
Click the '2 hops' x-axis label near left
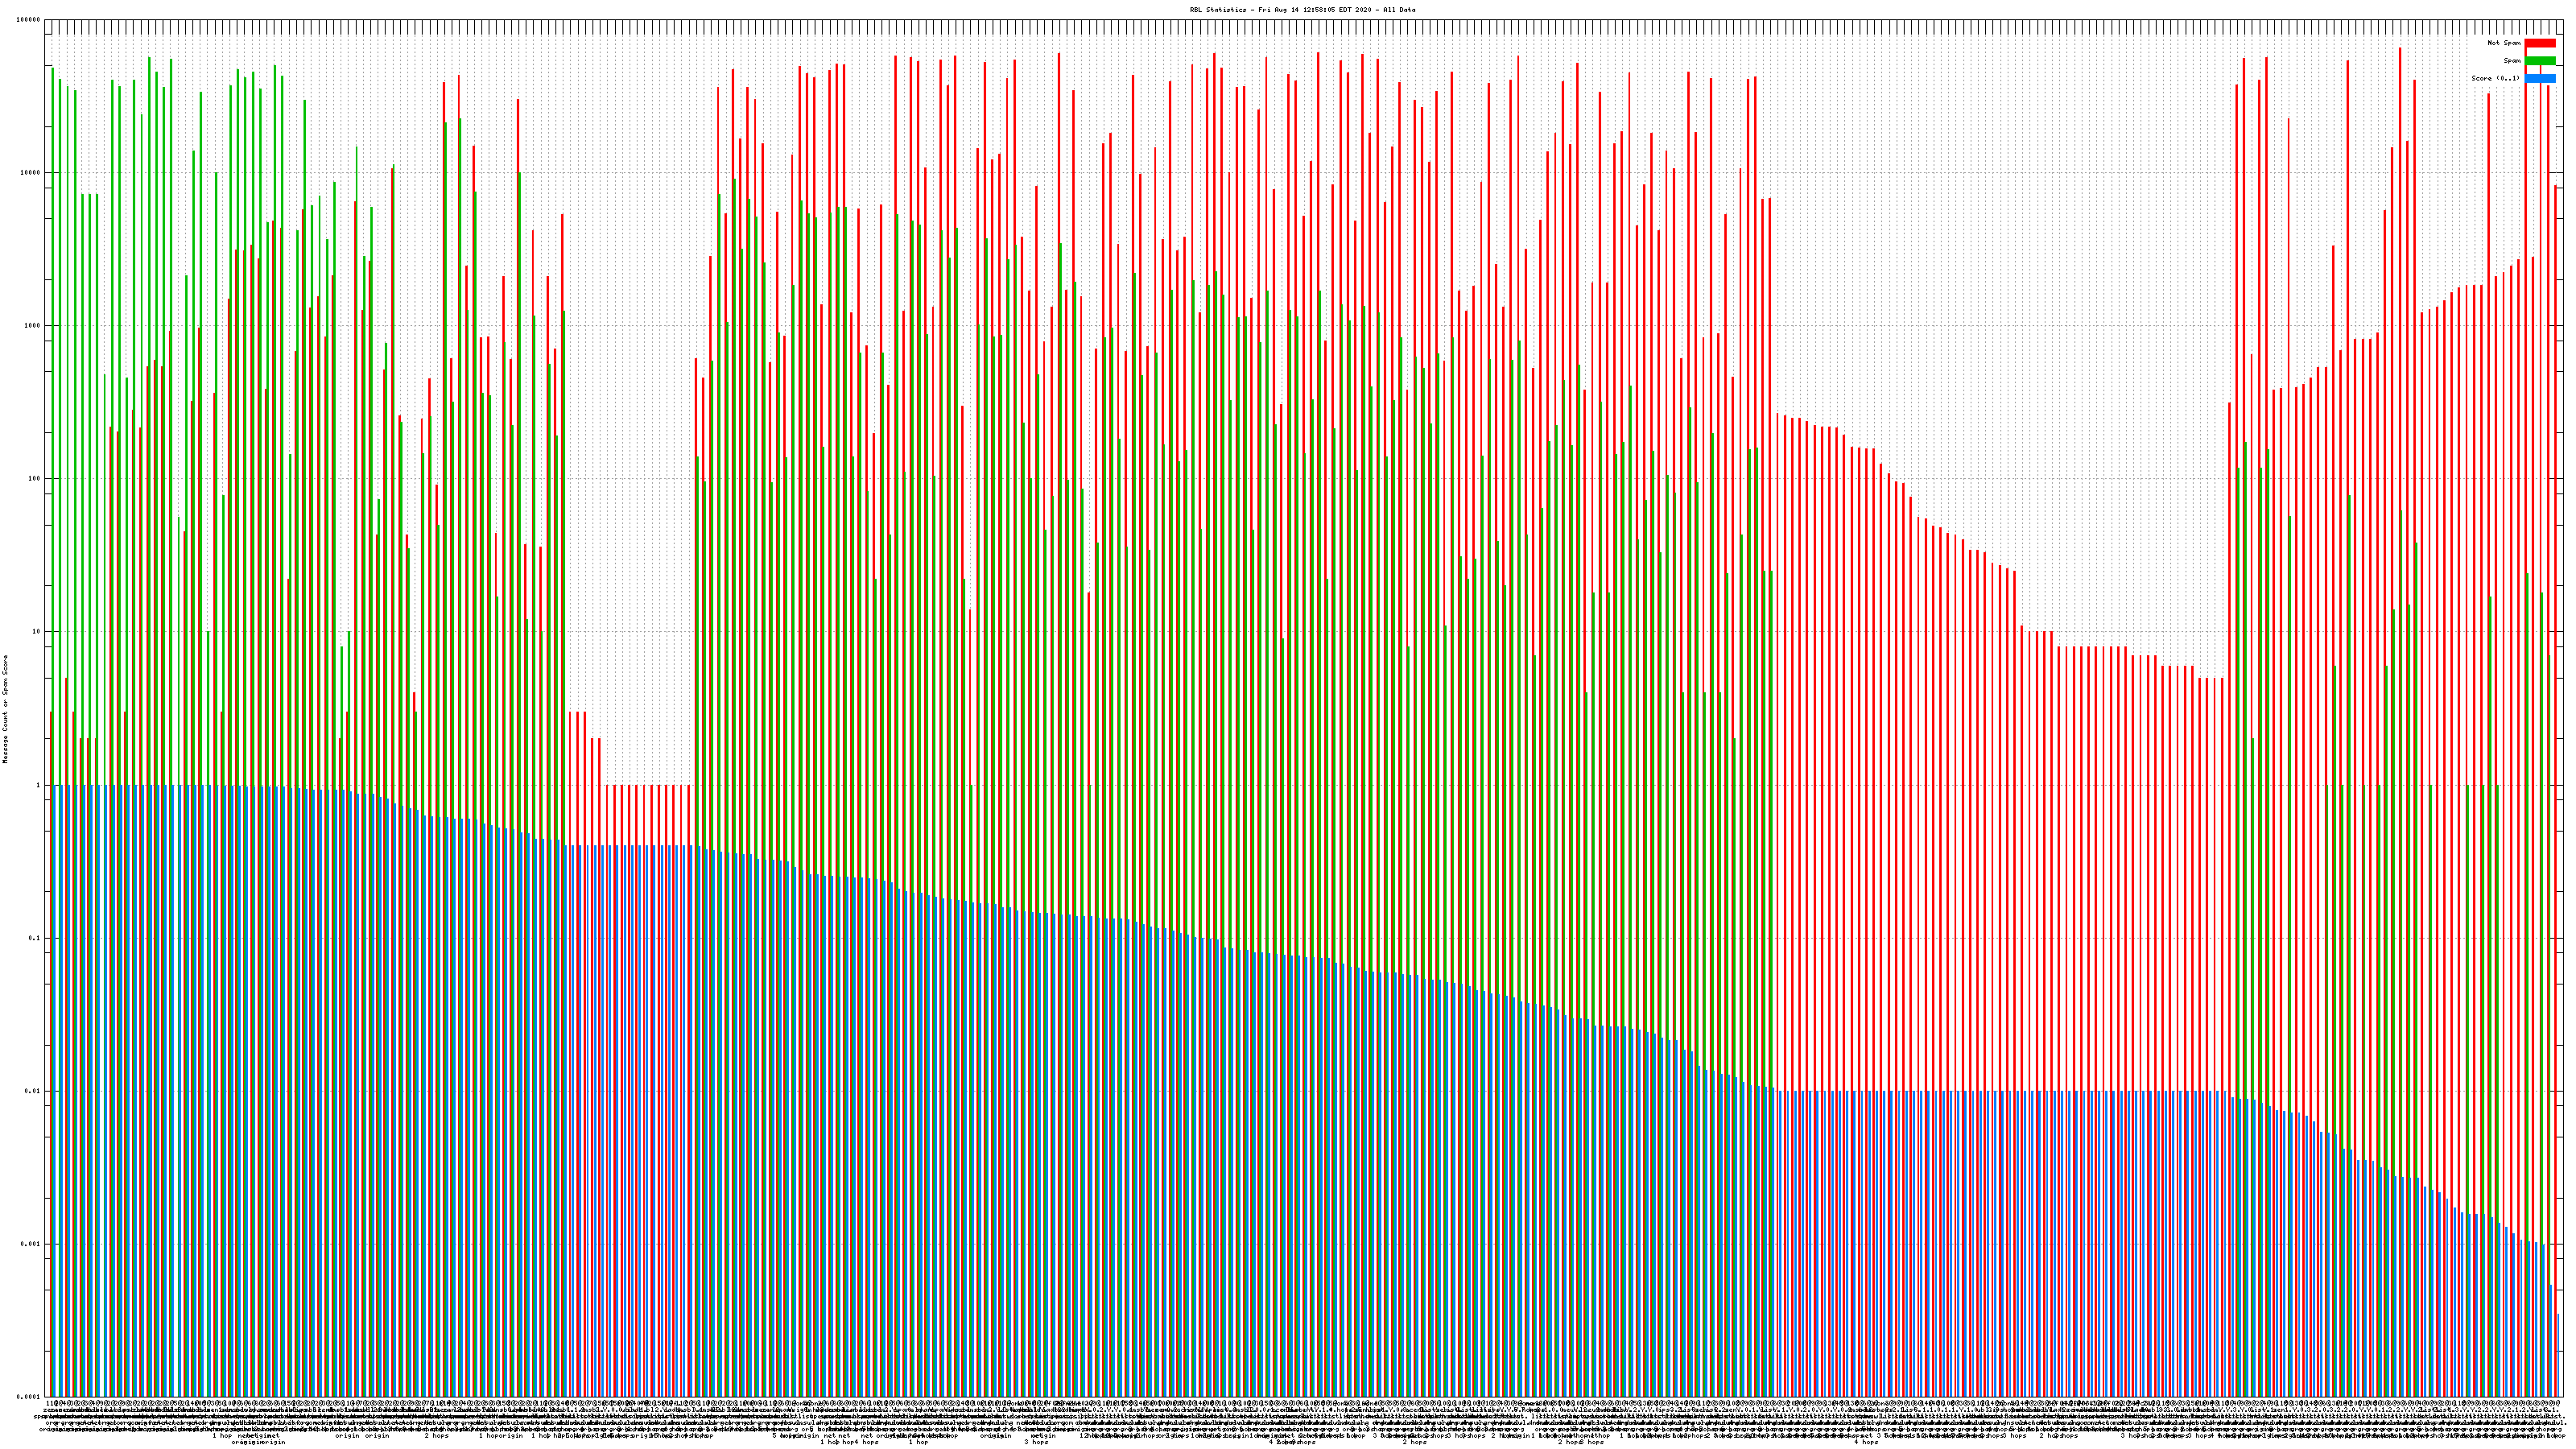coord(437,1436)
